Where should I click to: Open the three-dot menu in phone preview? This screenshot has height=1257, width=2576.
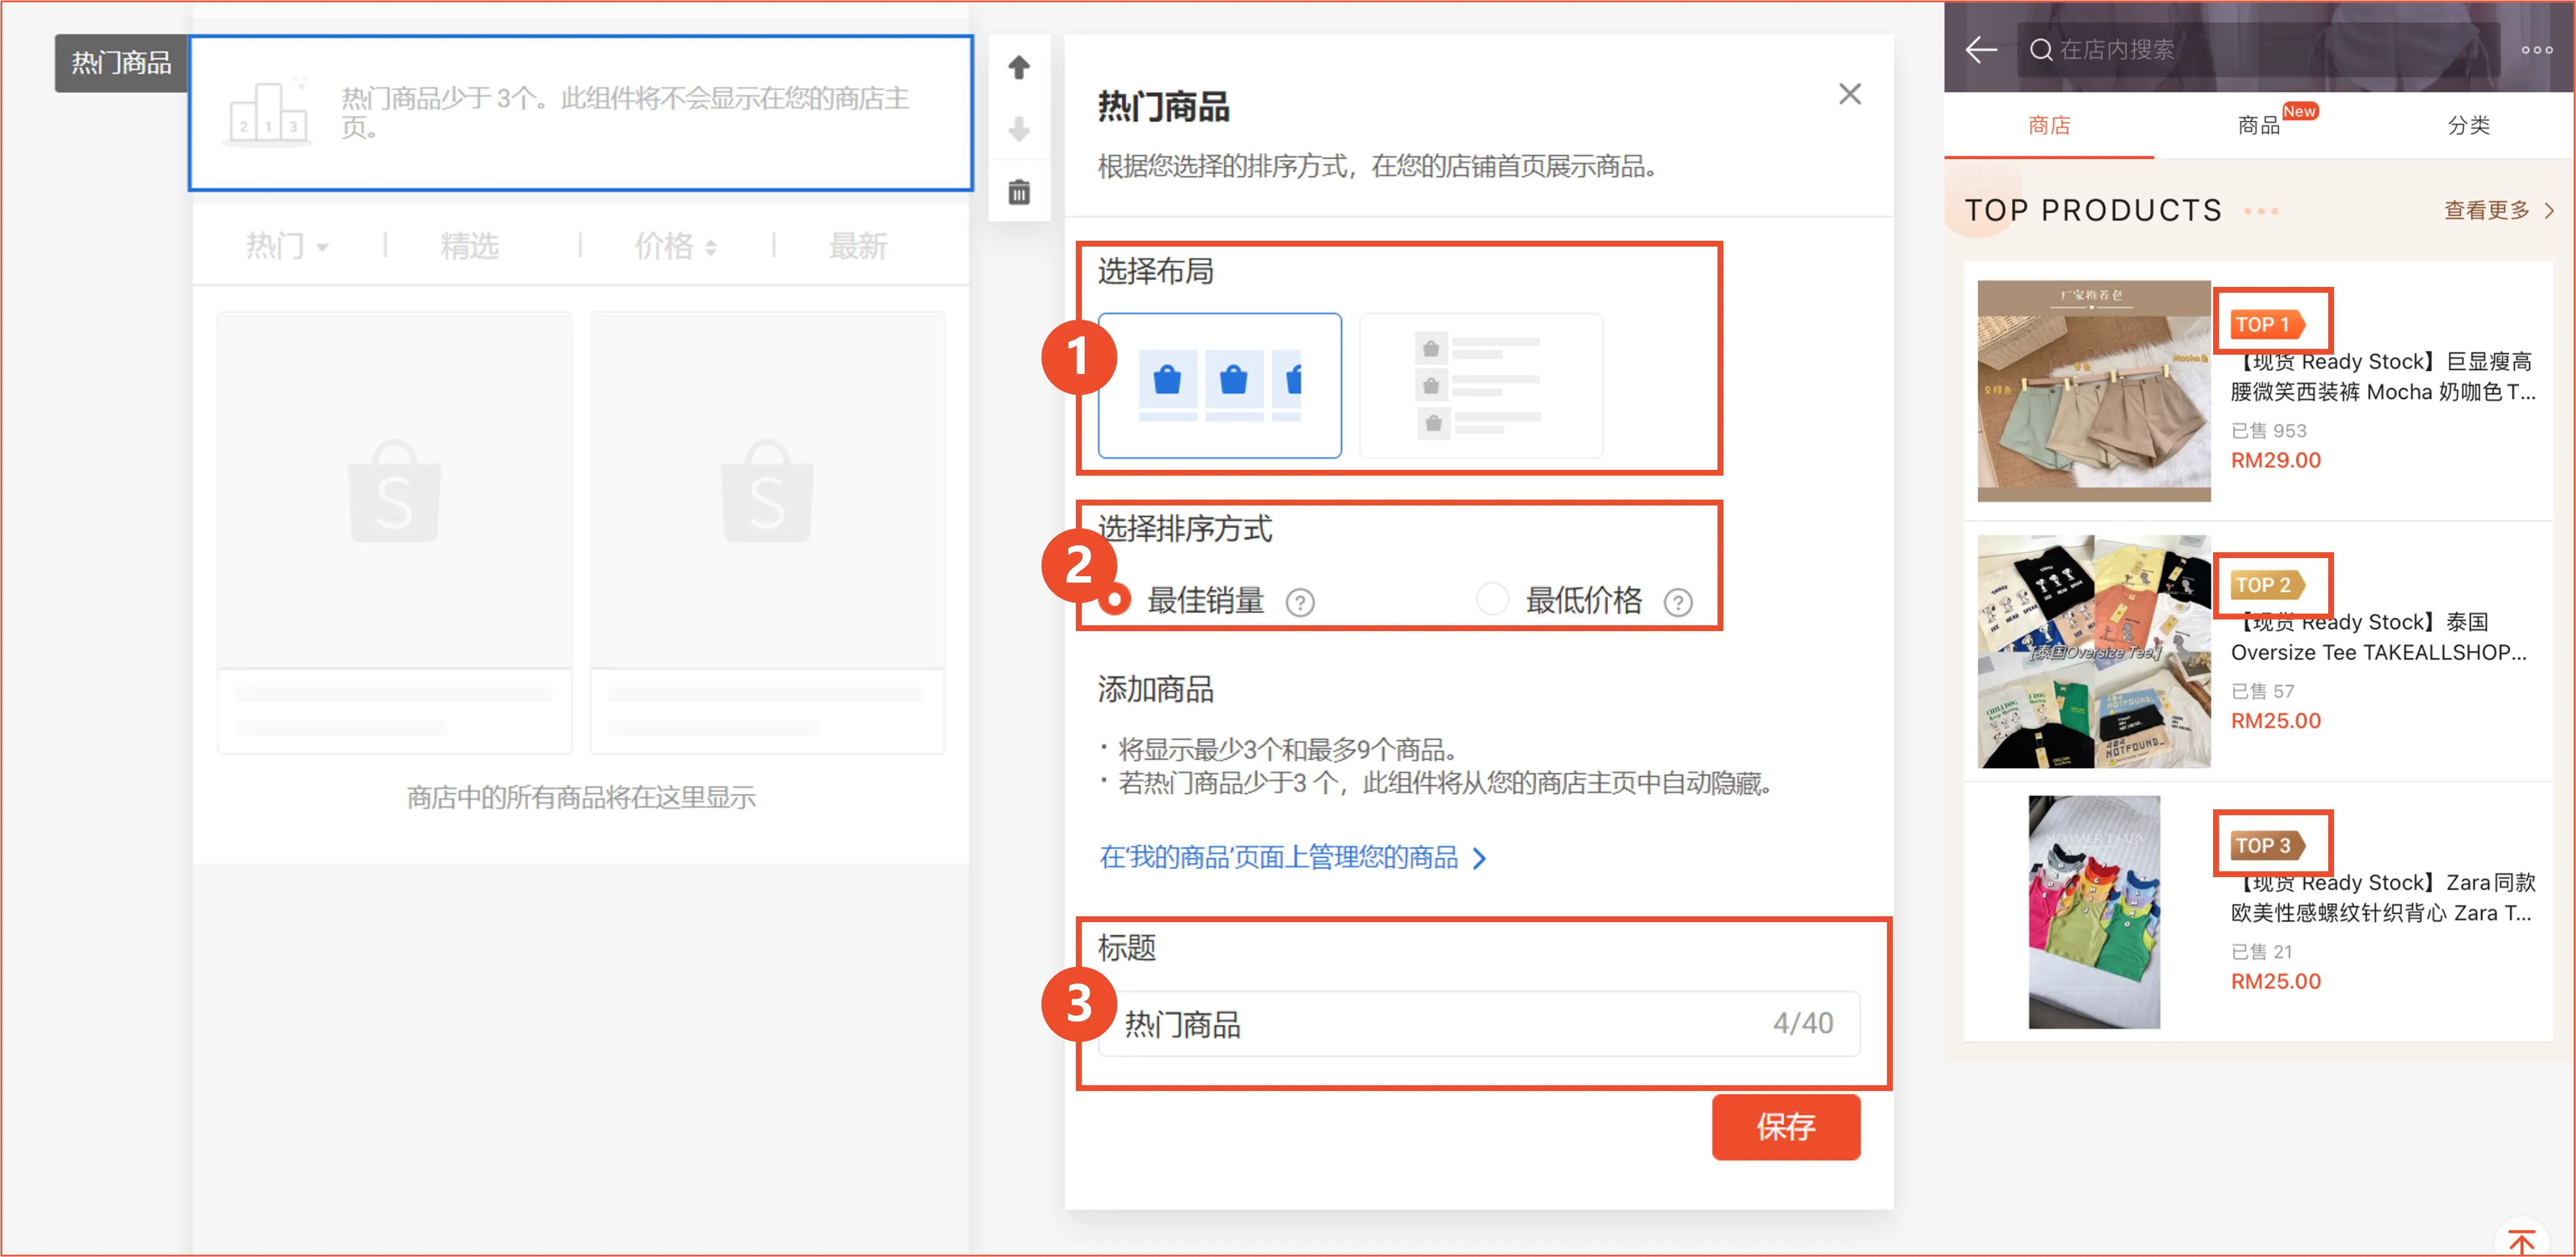point(2537,49)
